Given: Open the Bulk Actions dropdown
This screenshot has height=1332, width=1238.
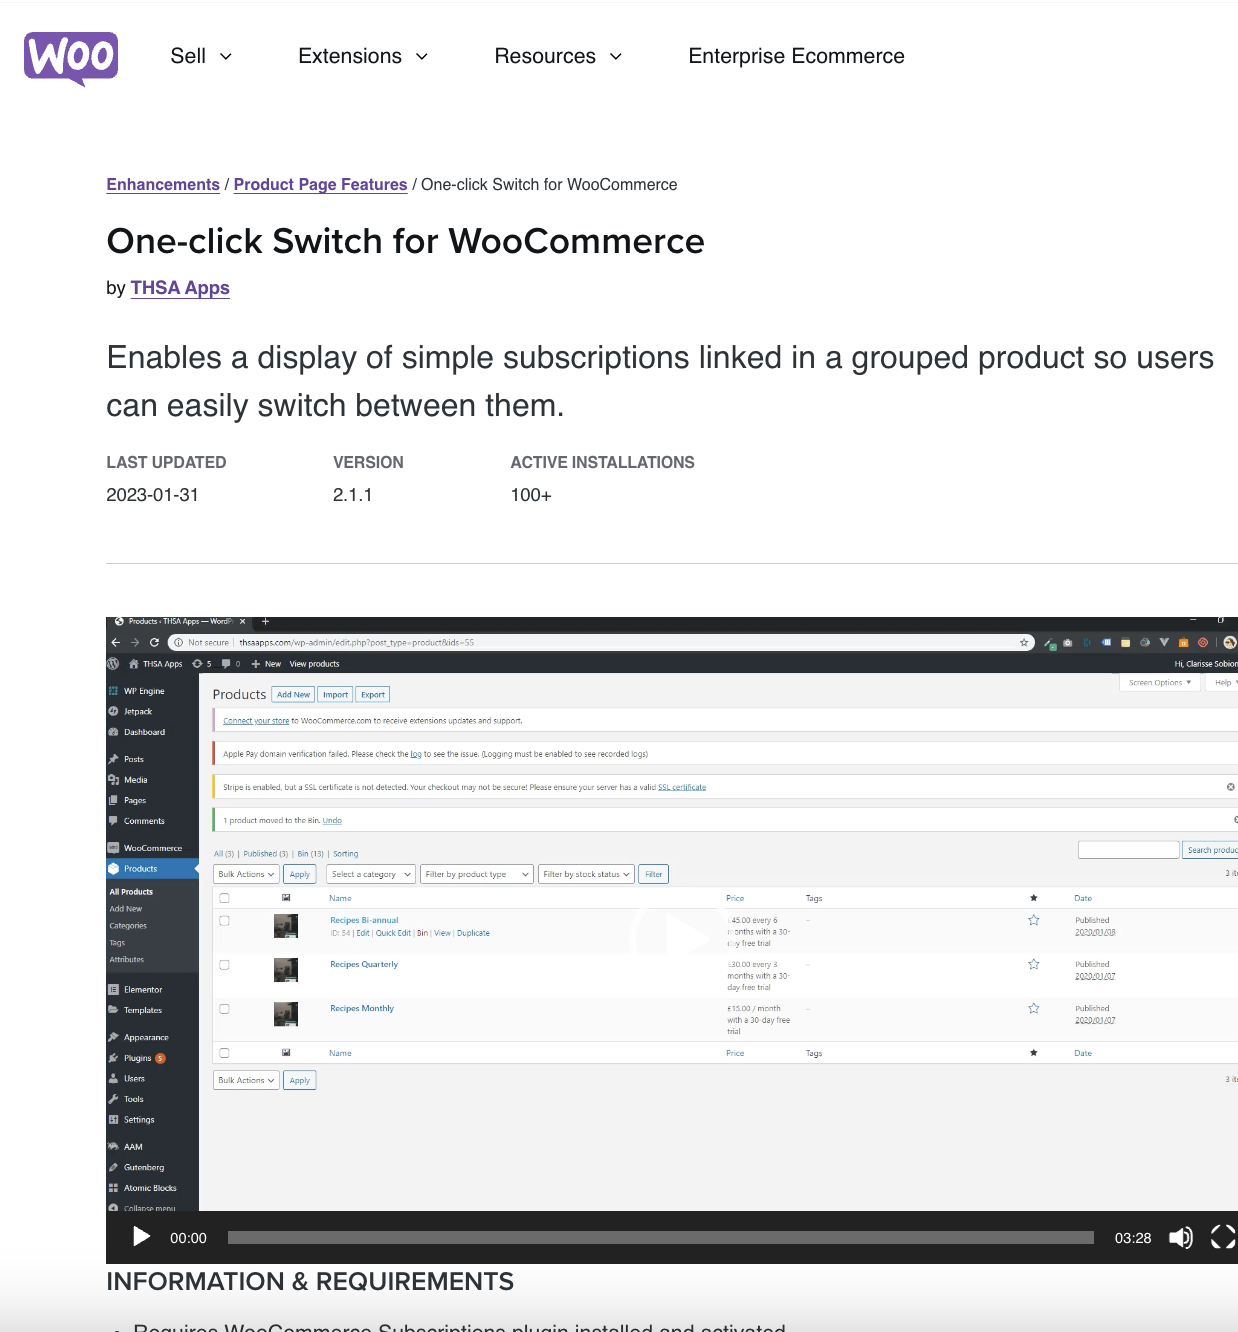Looking at the screenshot, I should pos(245,873).
